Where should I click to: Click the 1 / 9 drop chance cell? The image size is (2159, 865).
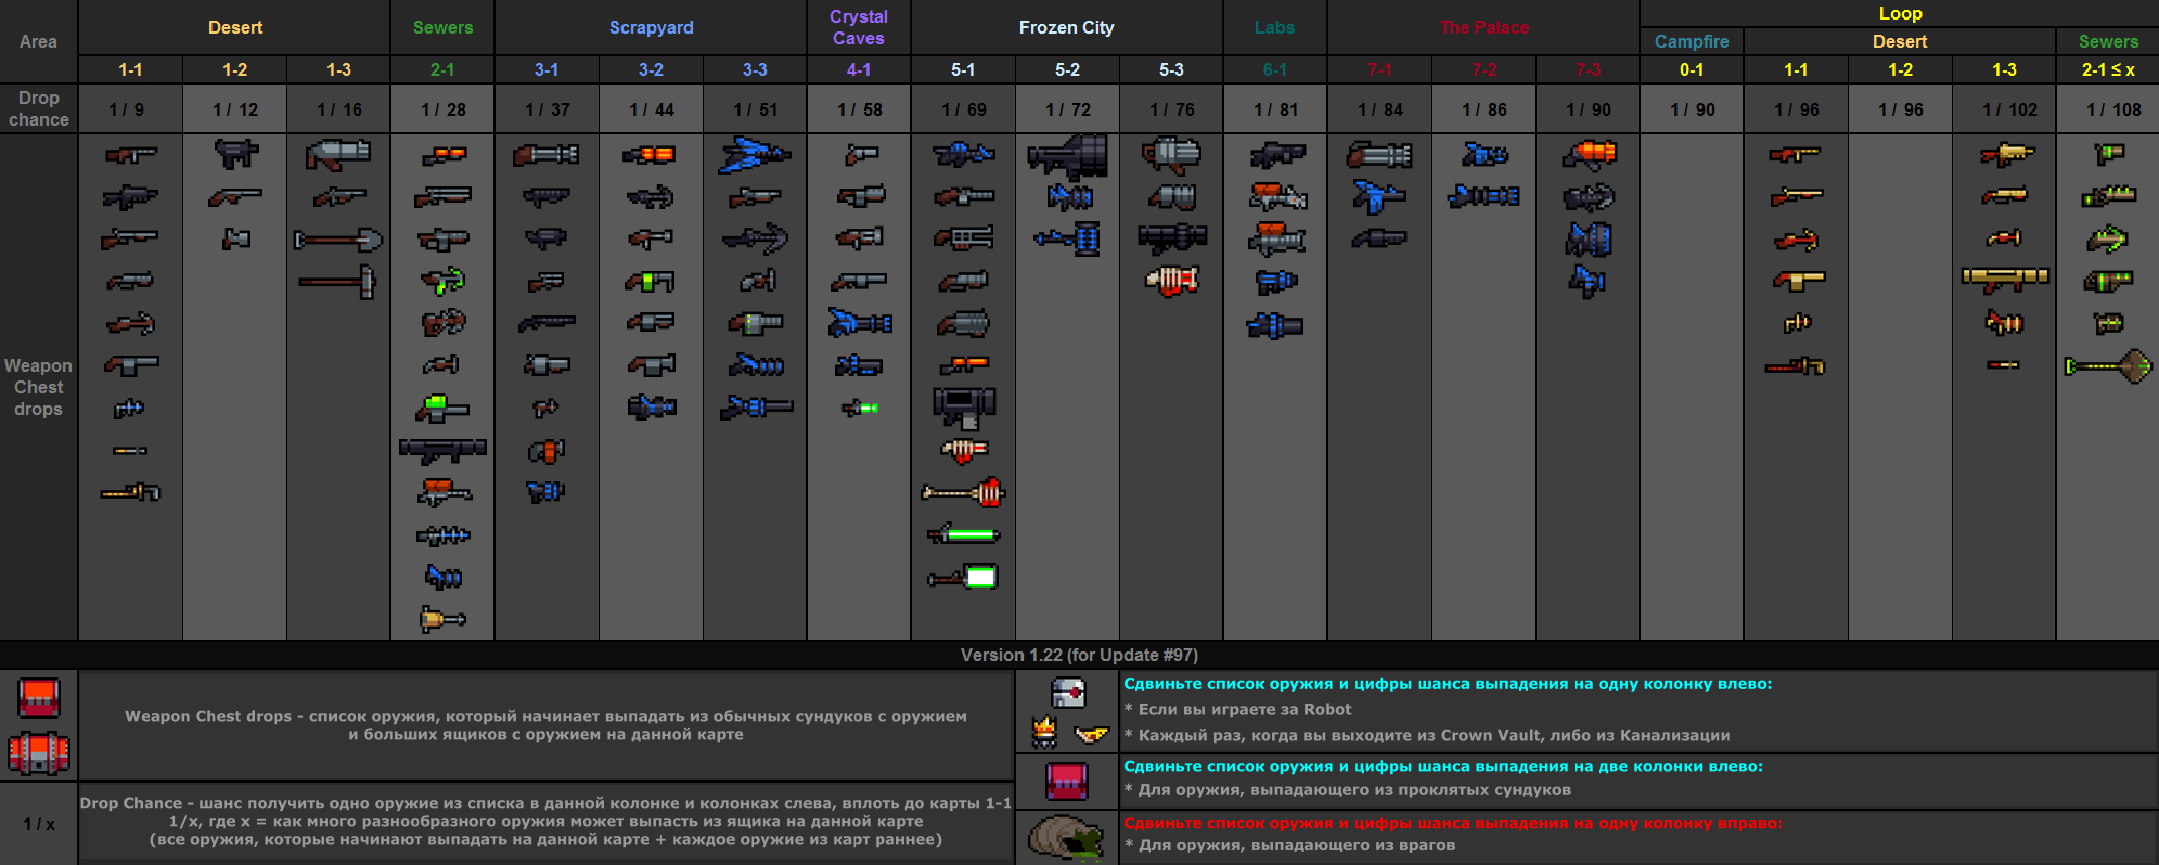(130, 110)
